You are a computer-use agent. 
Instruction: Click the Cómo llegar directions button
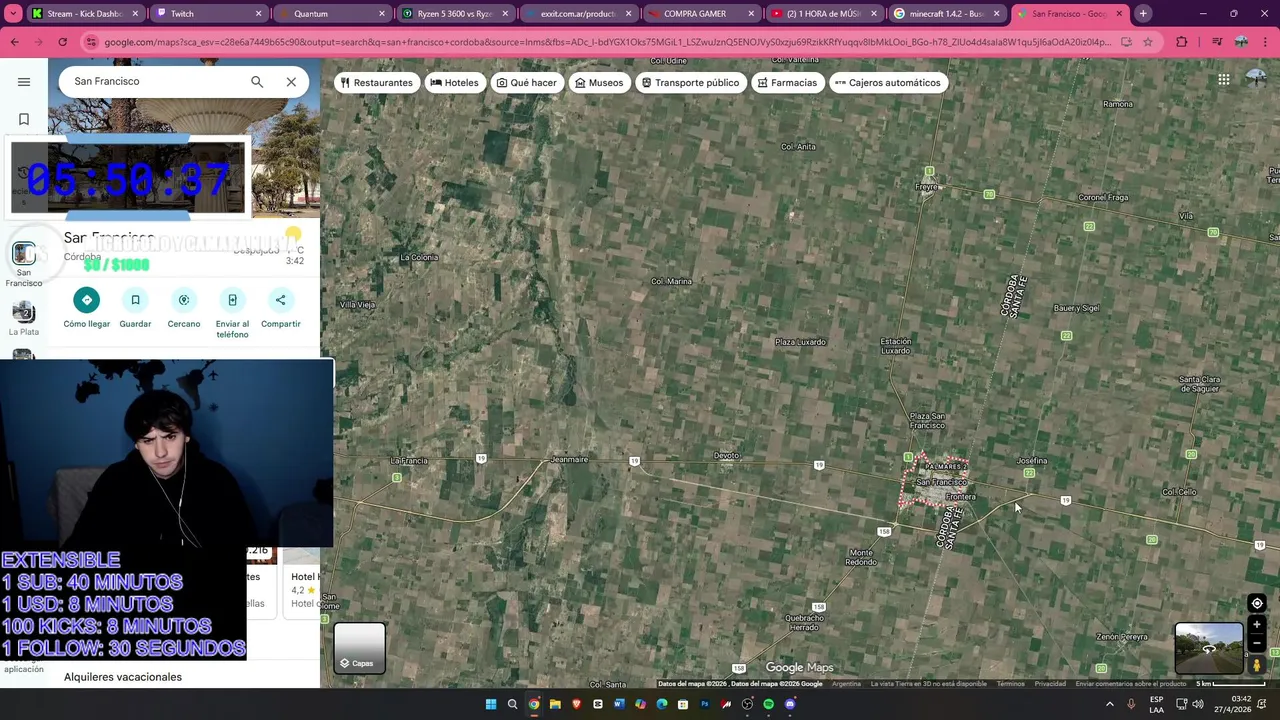[x=87, y=308]
